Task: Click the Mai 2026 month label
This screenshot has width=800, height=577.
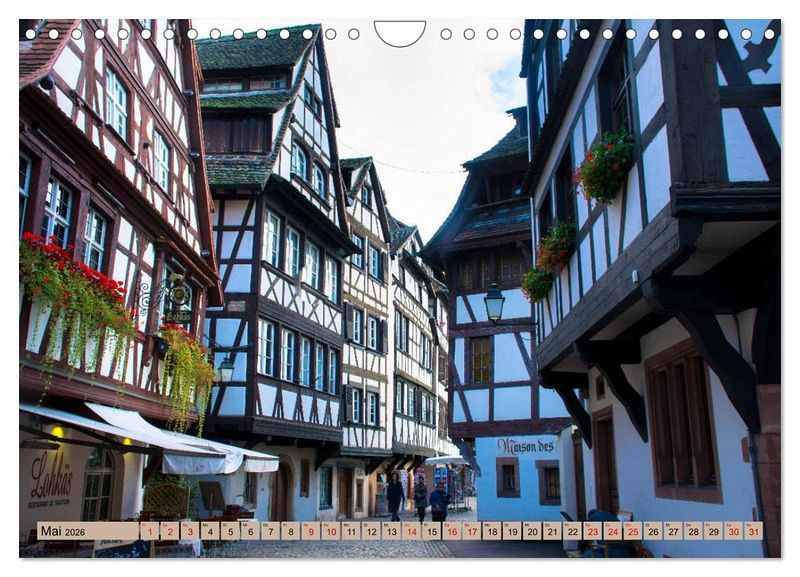Action: (63, 531)
